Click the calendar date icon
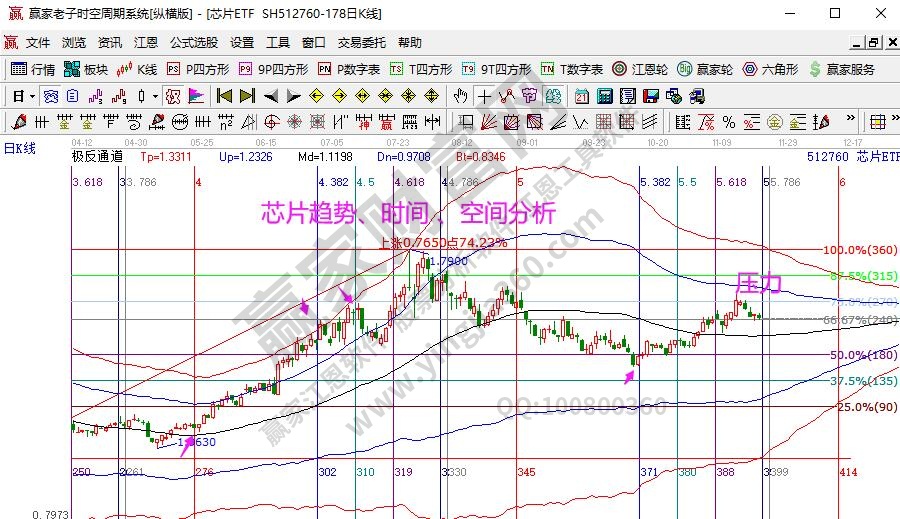This screenshot has height=519, width=900. [x=582, y=96]
